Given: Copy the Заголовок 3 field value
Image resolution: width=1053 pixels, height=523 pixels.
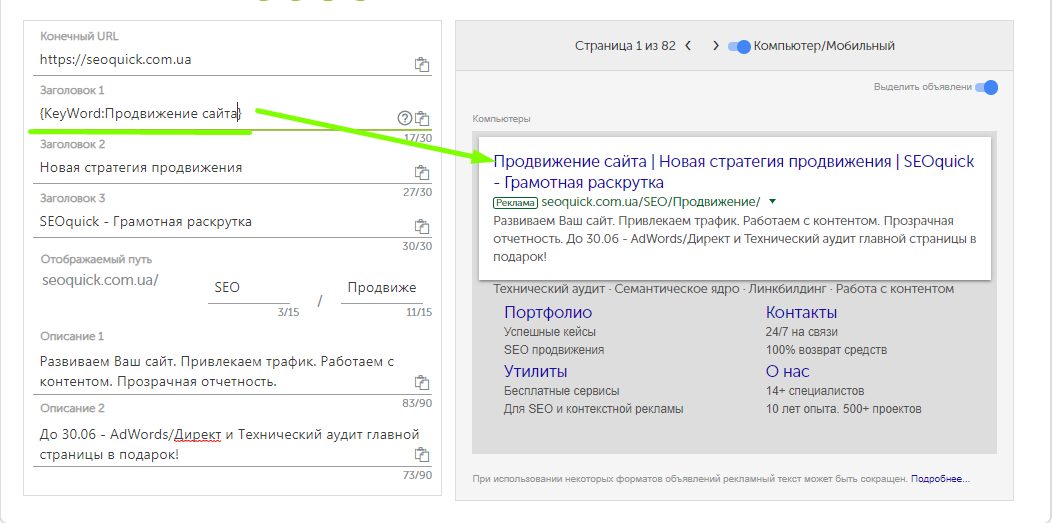Looking at the screenshot, I should (x=422, y=226).
